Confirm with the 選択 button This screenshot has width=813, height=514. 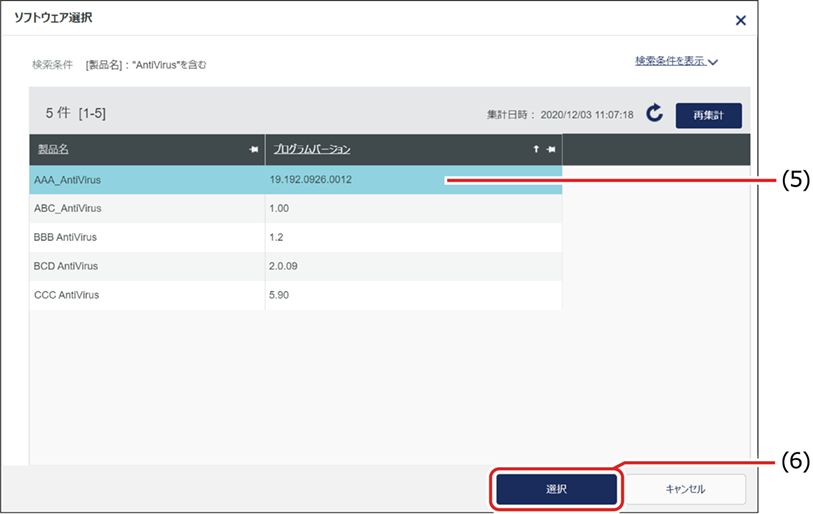(556, 489)
